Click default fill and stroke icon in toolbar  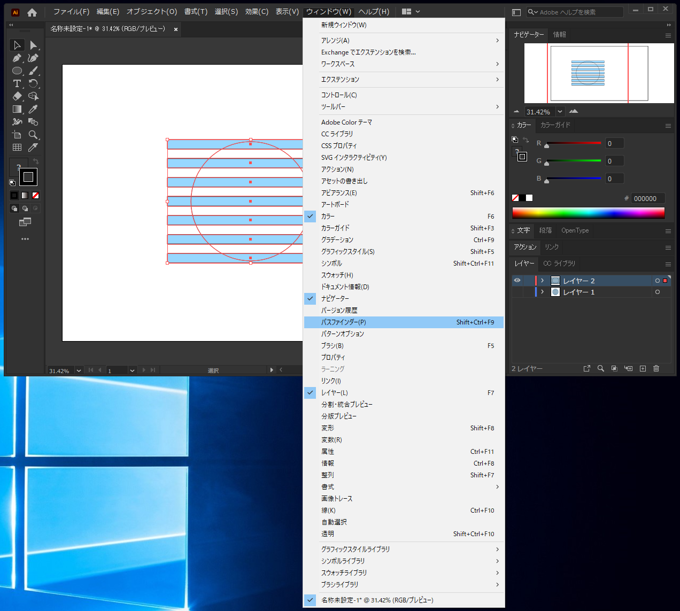[13, 183]
